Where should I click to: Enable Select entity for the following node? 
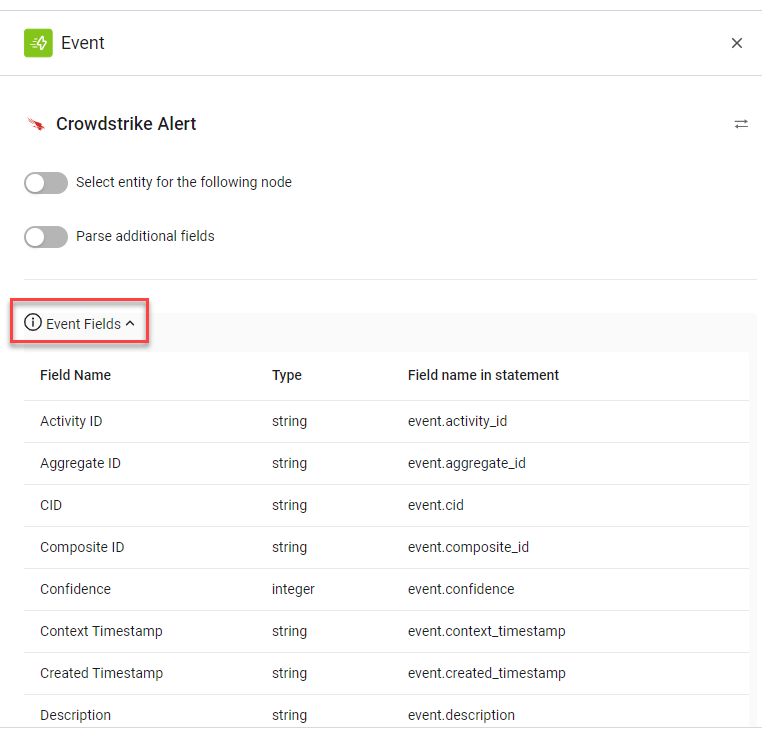pos(46,183)
